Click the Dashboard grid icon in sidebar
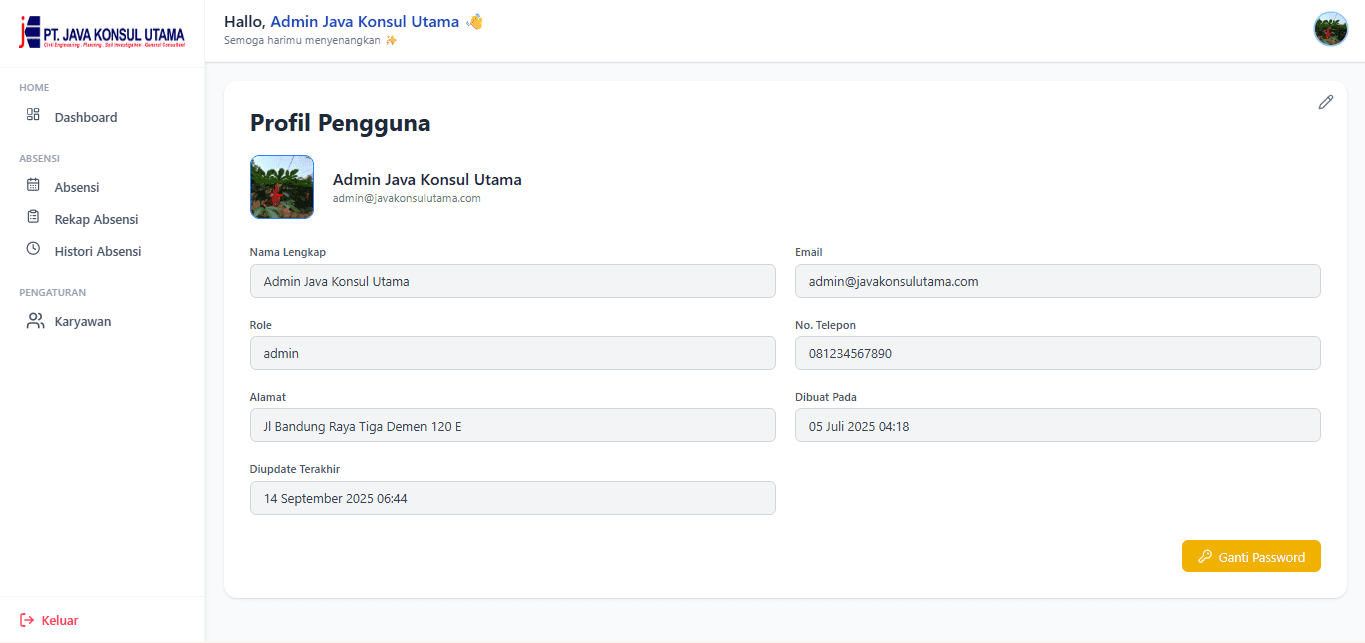1365x643 pixels. (33, 115)
